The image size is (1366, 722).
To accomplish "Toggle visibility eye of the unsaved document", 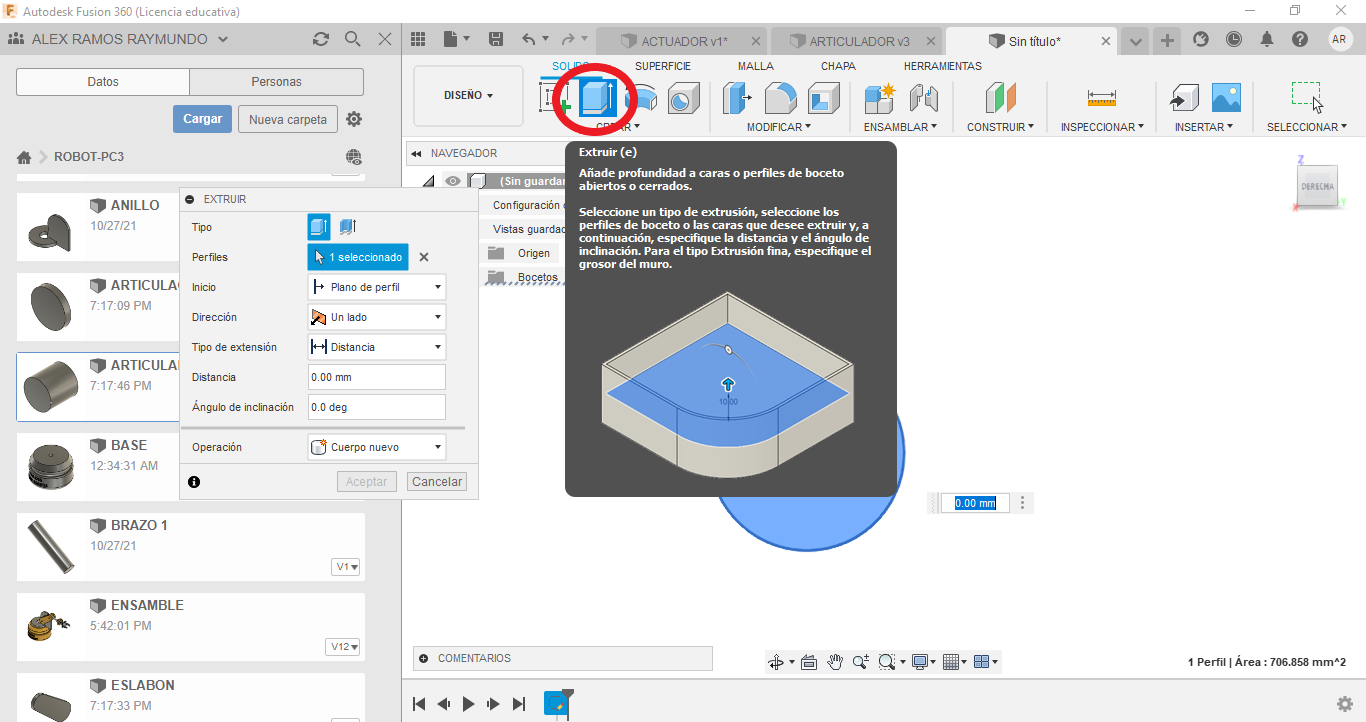I will point(453,181).
